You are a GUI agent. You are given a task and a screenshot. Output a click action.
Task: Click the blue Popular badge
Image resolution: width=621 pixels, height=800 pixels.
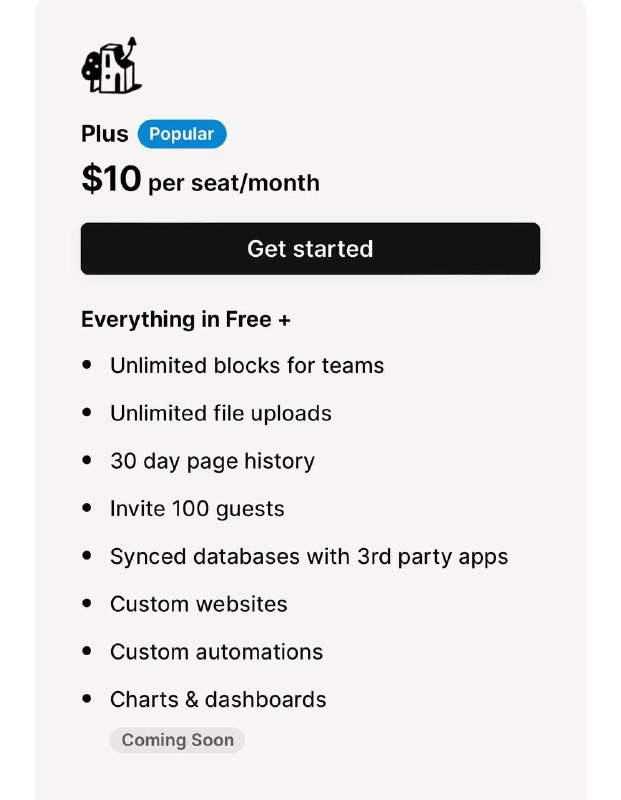pyautogui.click(x=182, y=134)
